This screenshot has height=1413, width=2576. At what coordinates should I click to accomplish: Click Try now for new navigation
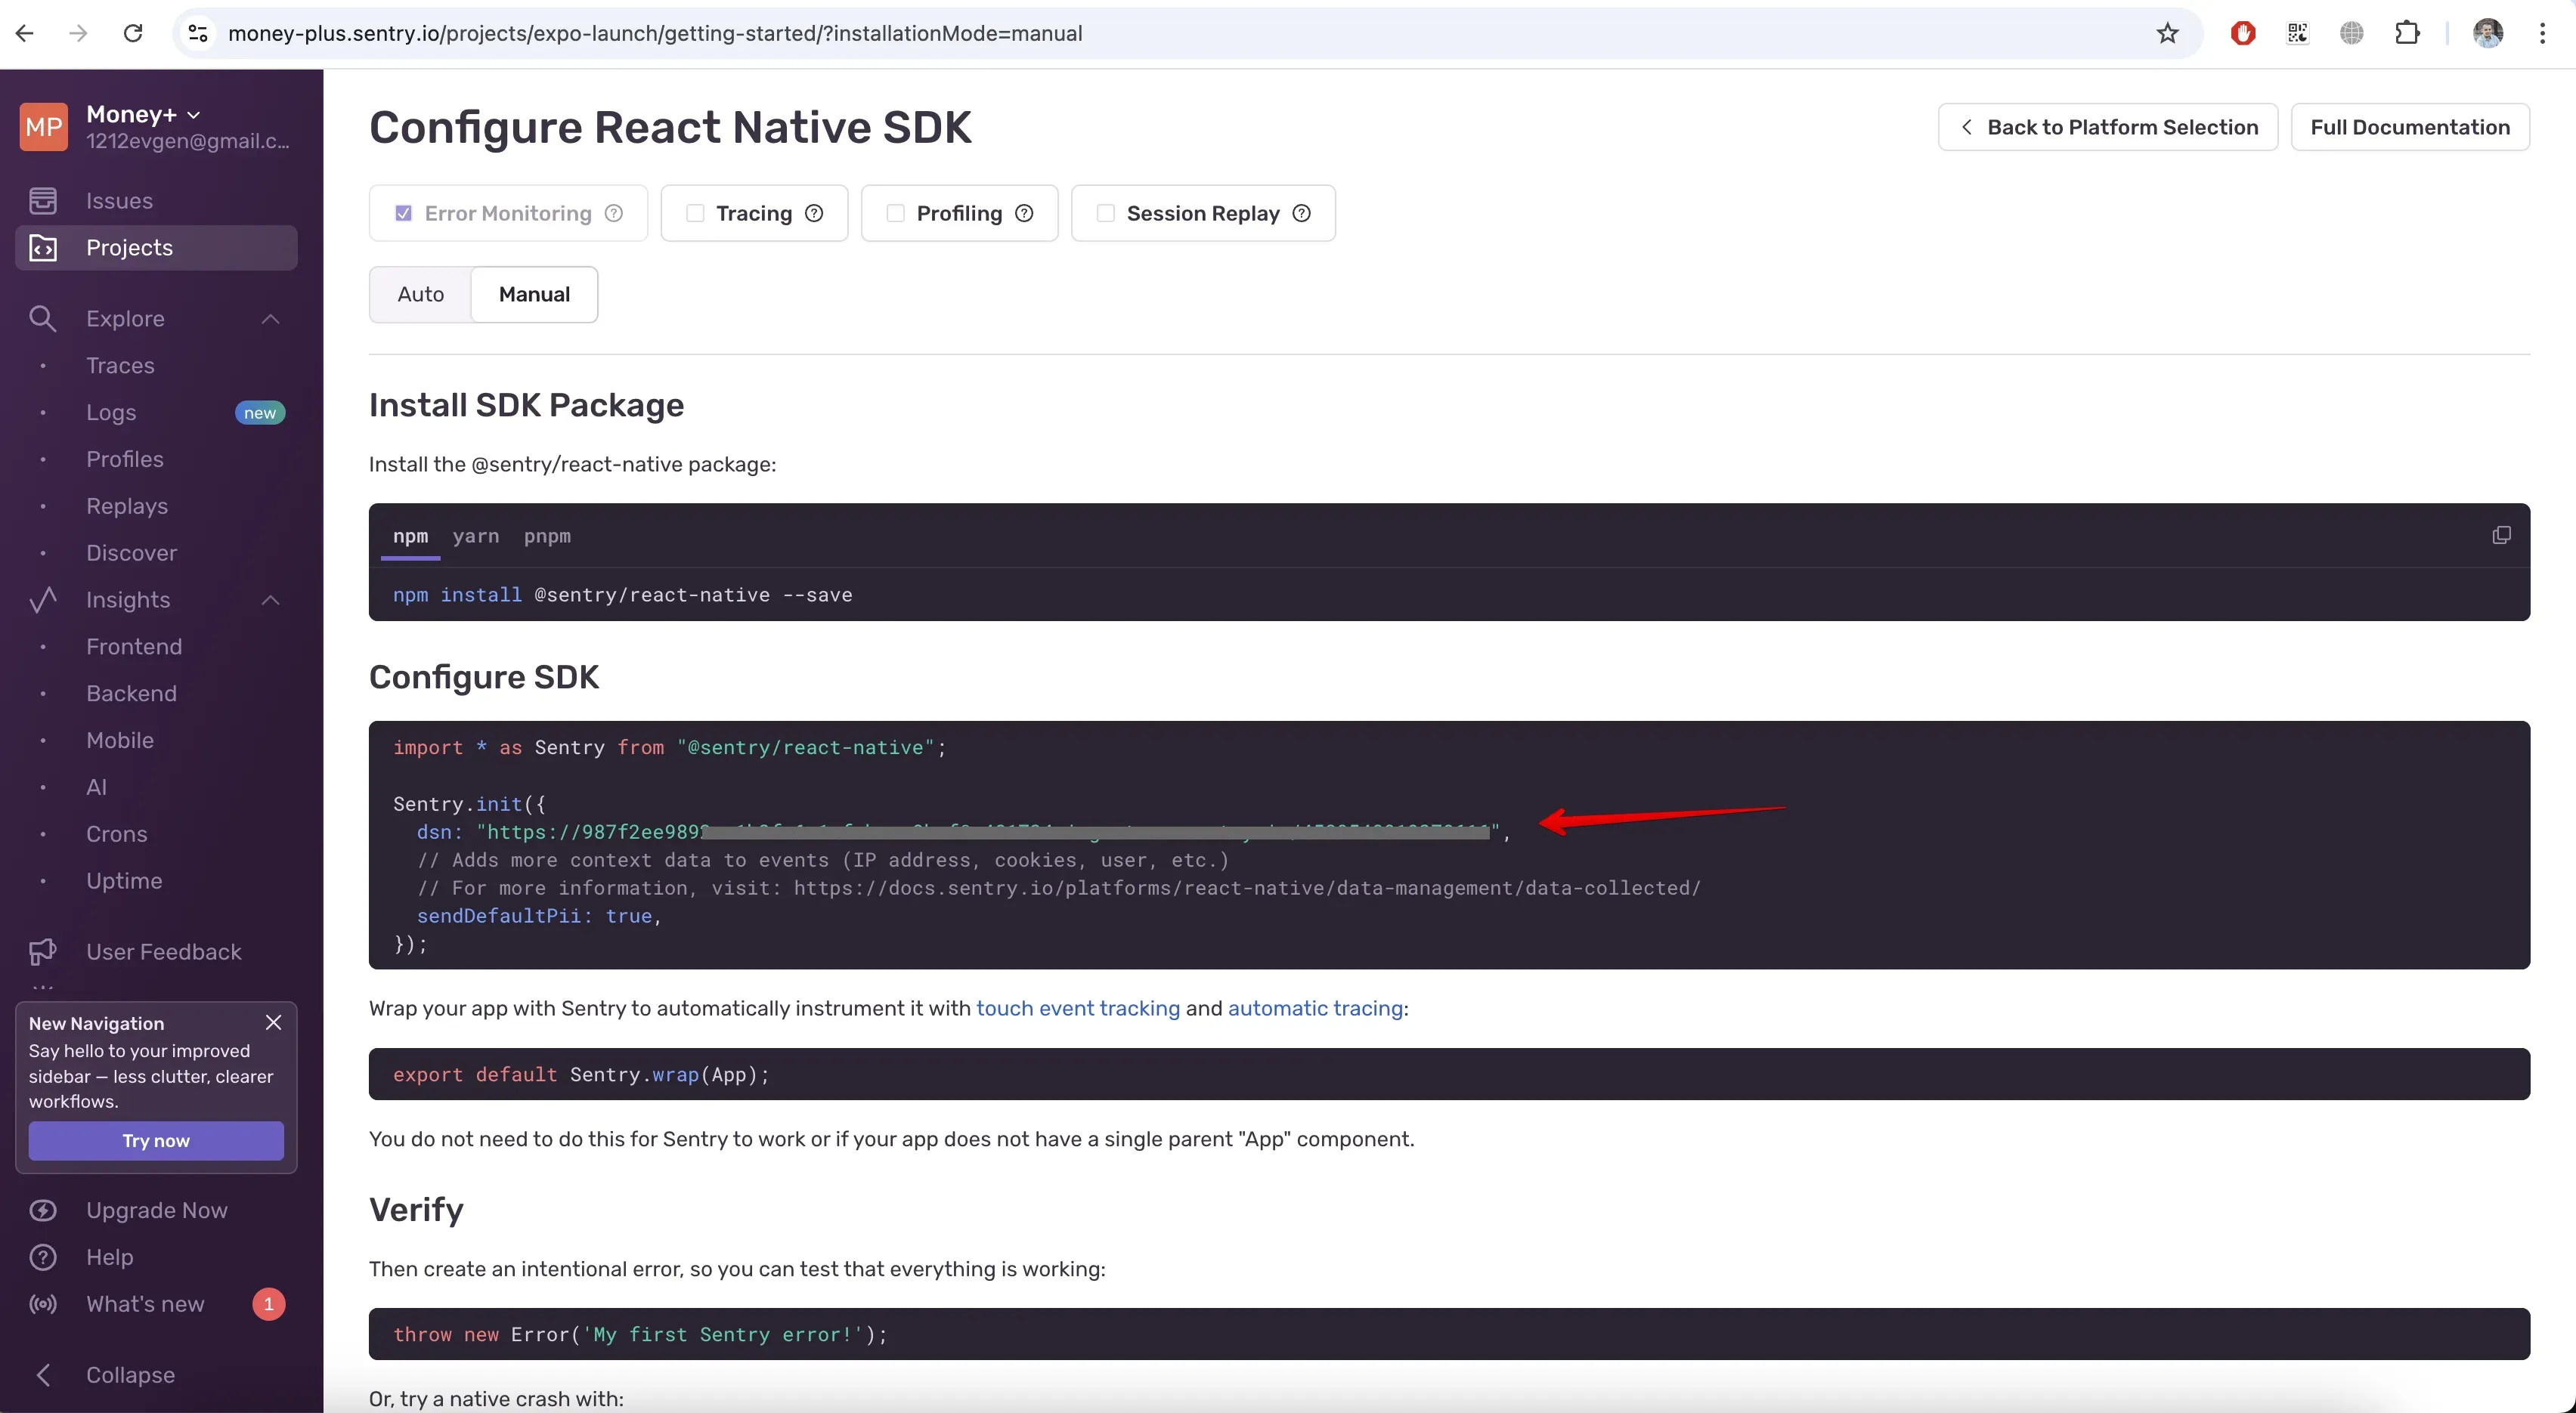[x=156, y=1140]
